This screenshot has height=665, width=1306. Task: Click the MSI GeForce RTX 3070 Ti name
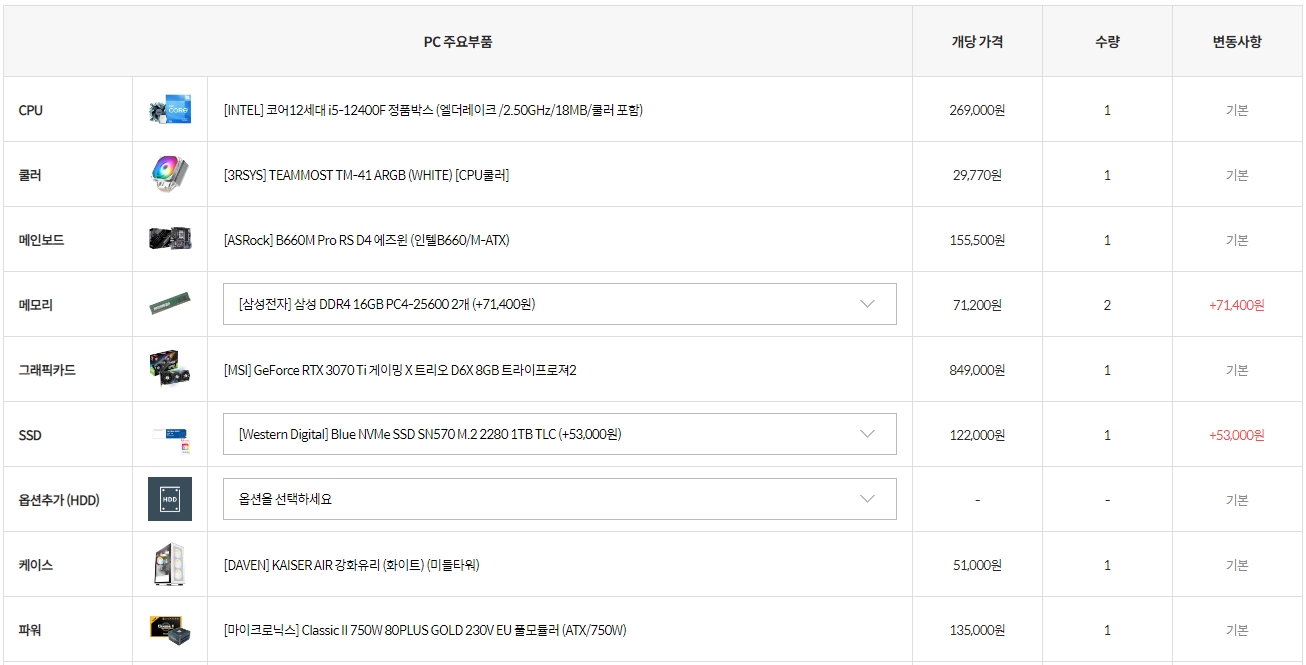400,370
